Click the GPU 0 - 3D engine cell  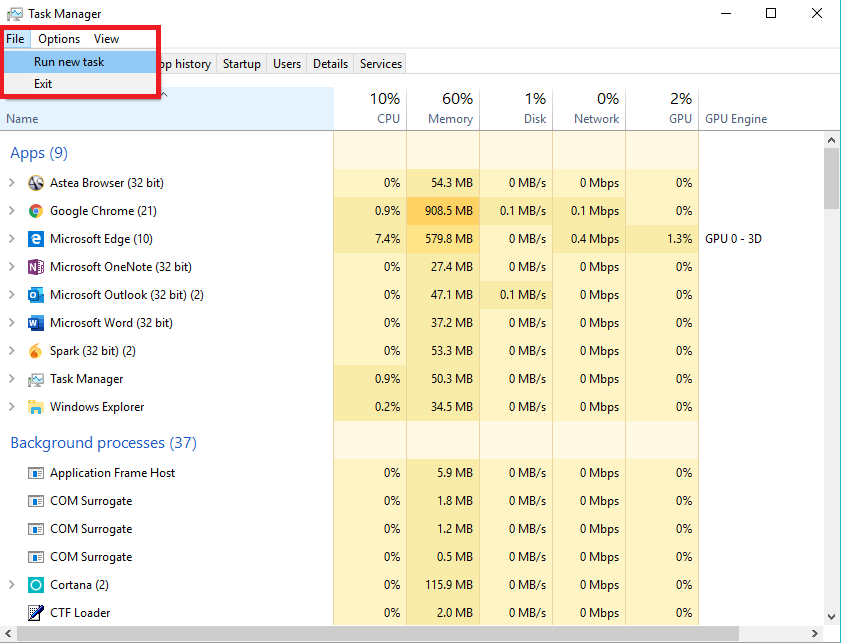point(733,239)
